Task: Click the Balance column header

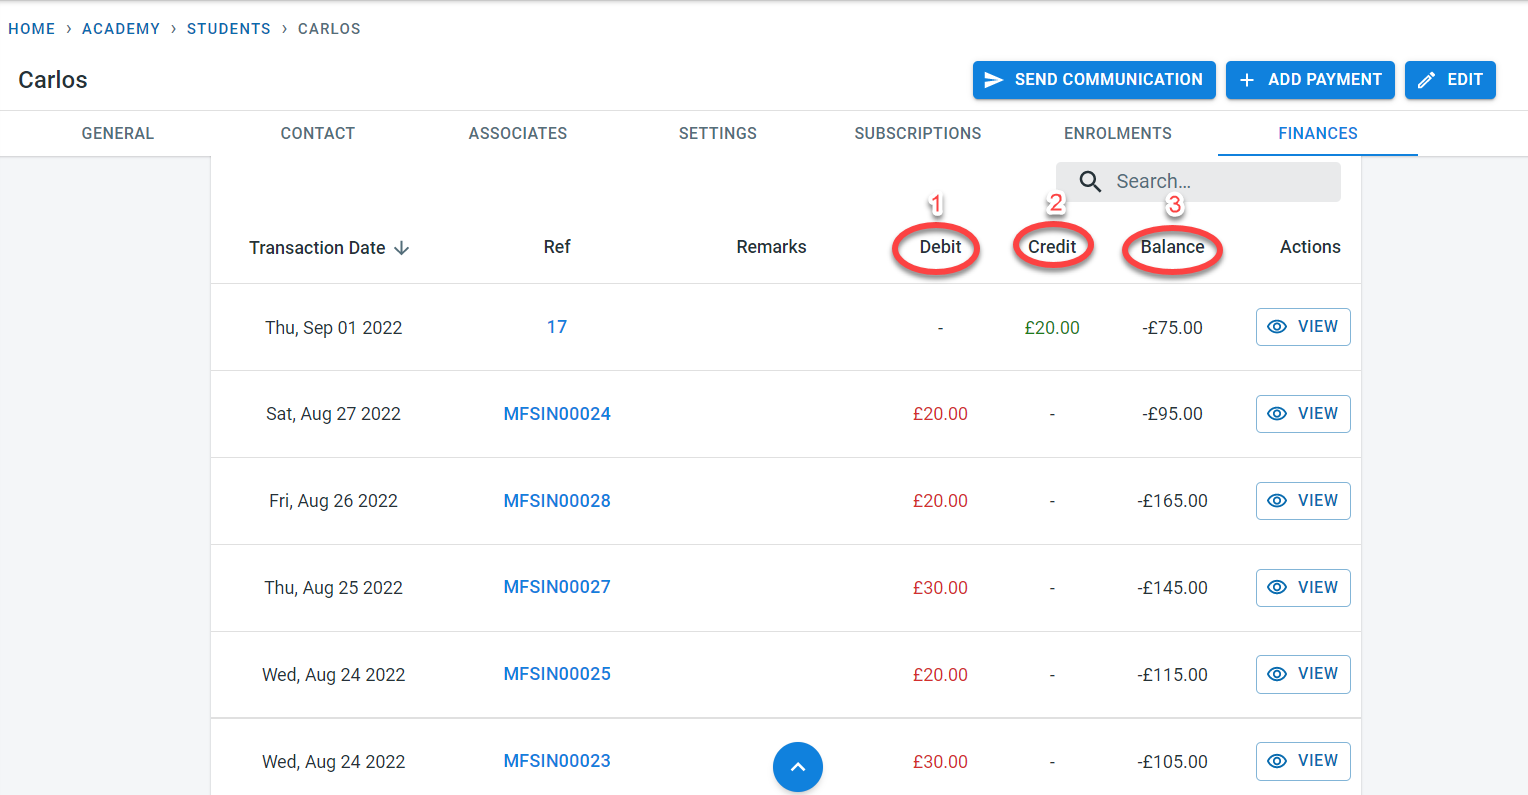Action: [1172, 247]
